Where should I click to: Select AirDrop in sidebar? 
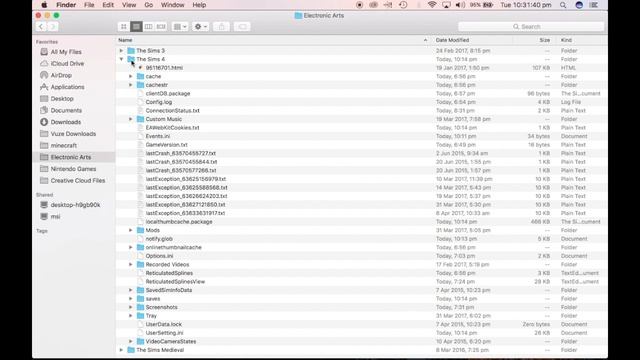61,76
